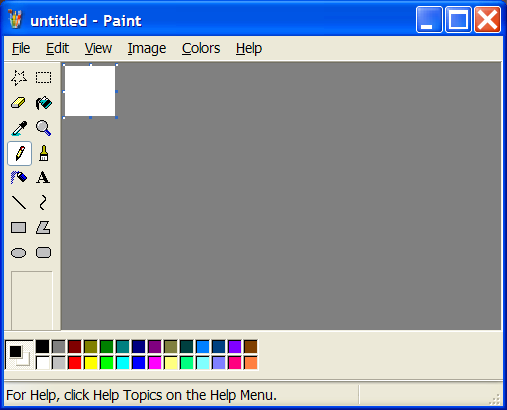This screenshot has width=507, height=410.
Task: Open the Colors menu
Action: [x=201, y=48]
